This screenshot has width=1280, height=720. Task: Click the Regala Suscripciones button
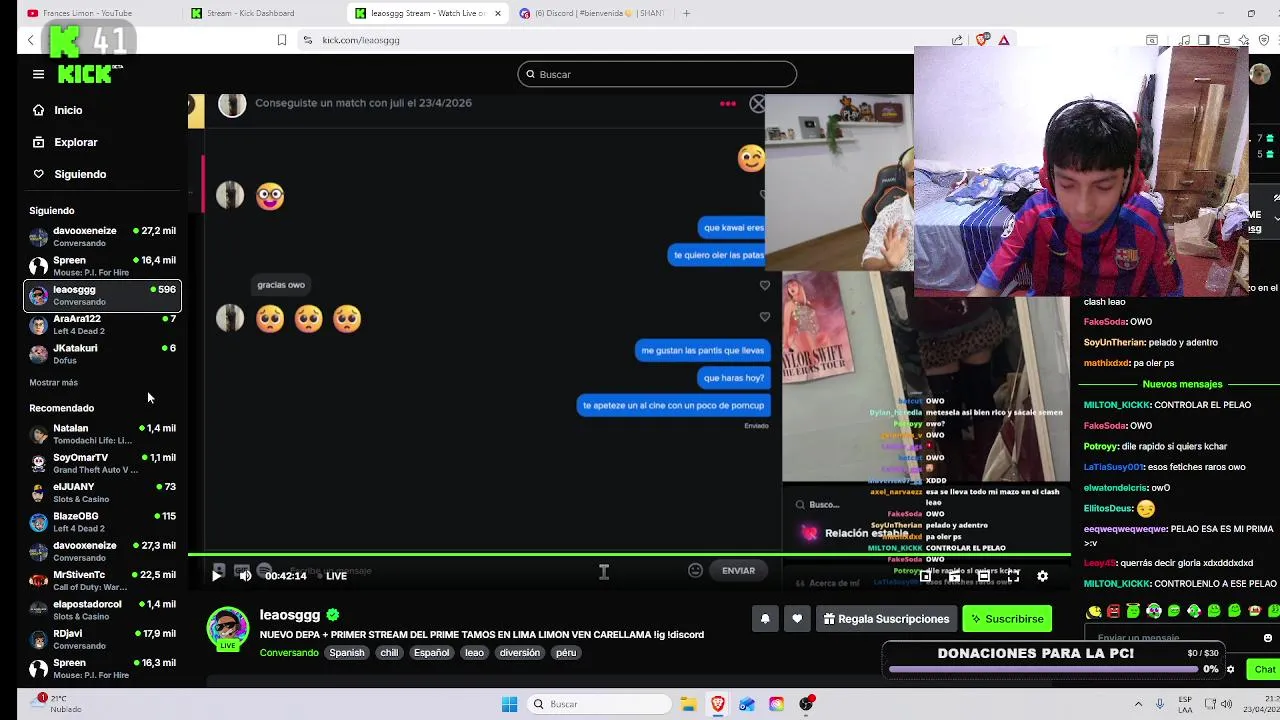pyautogui.click(x=886, y=619)
